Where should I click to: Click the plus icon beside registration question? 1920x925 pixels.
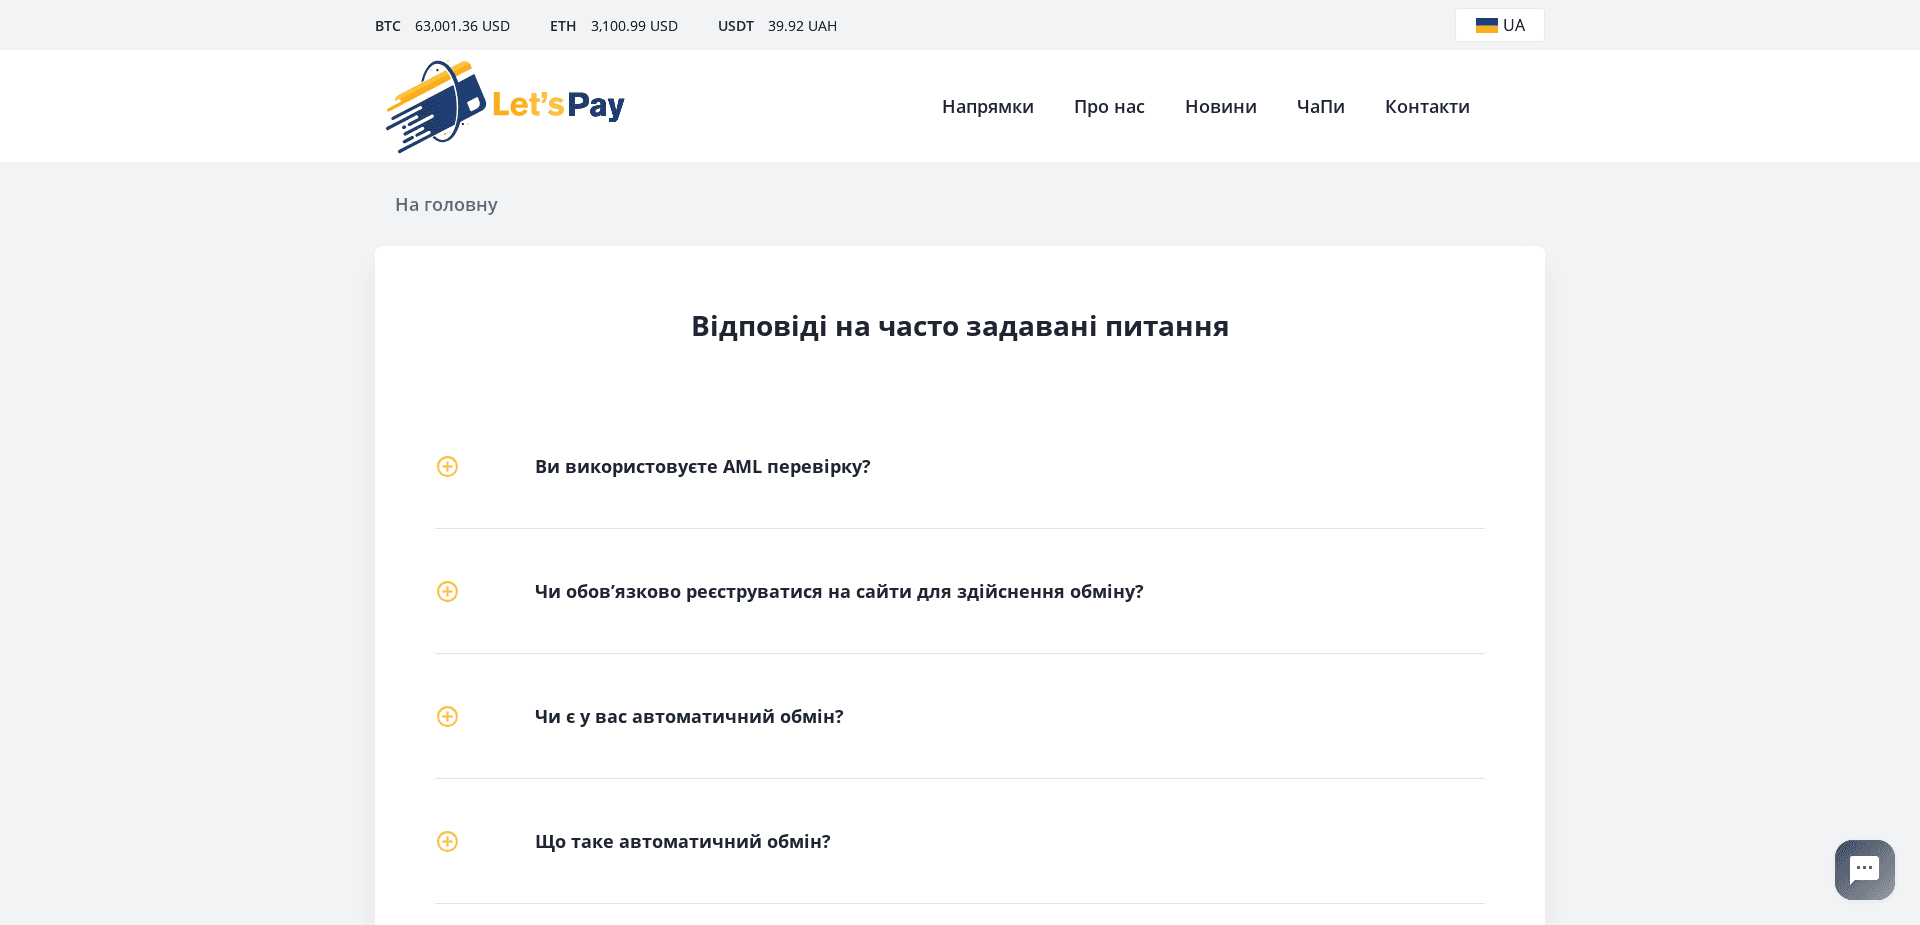click(x=447, y=591)
